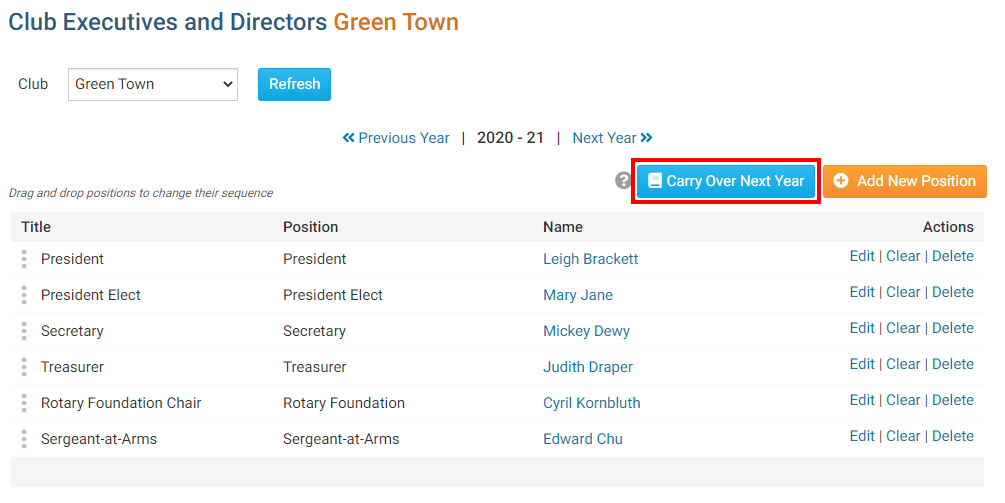Click drag handle beside President Elect
Screen dimensions: 1005x503
point(24,295)
